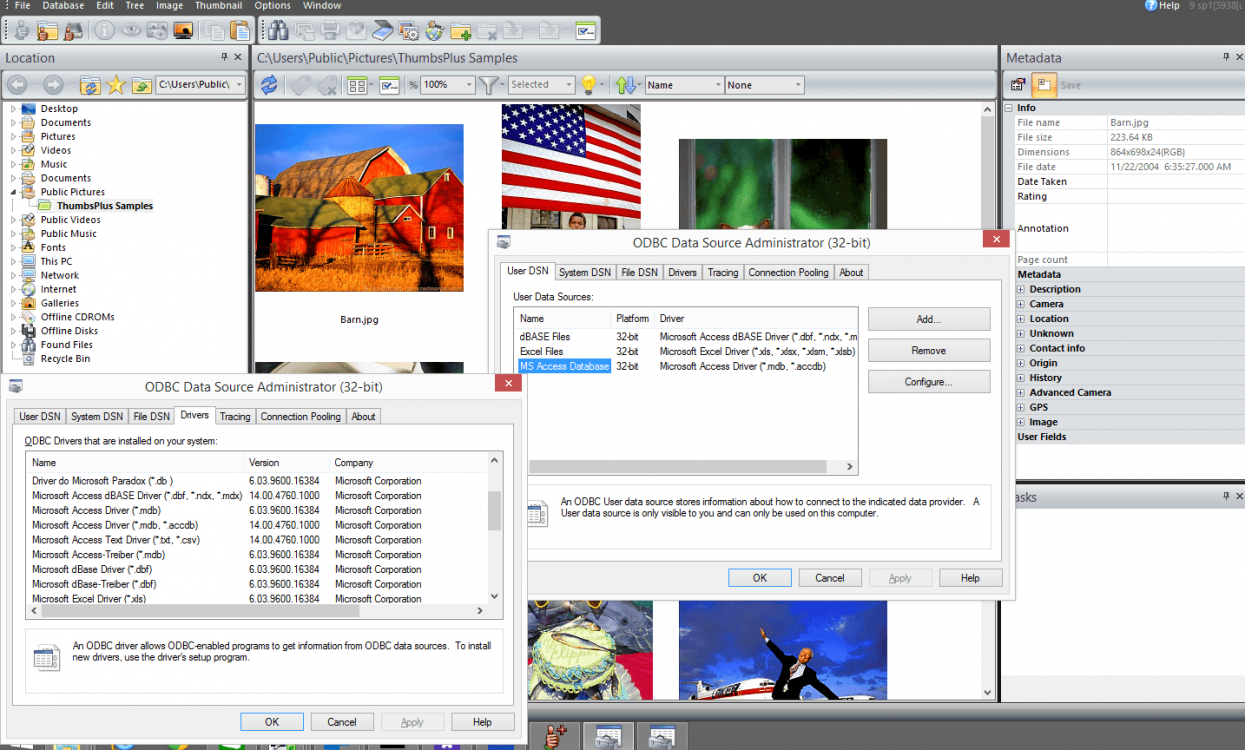Select the ThumbsPlus Samples folder in tree

[104, 206]
